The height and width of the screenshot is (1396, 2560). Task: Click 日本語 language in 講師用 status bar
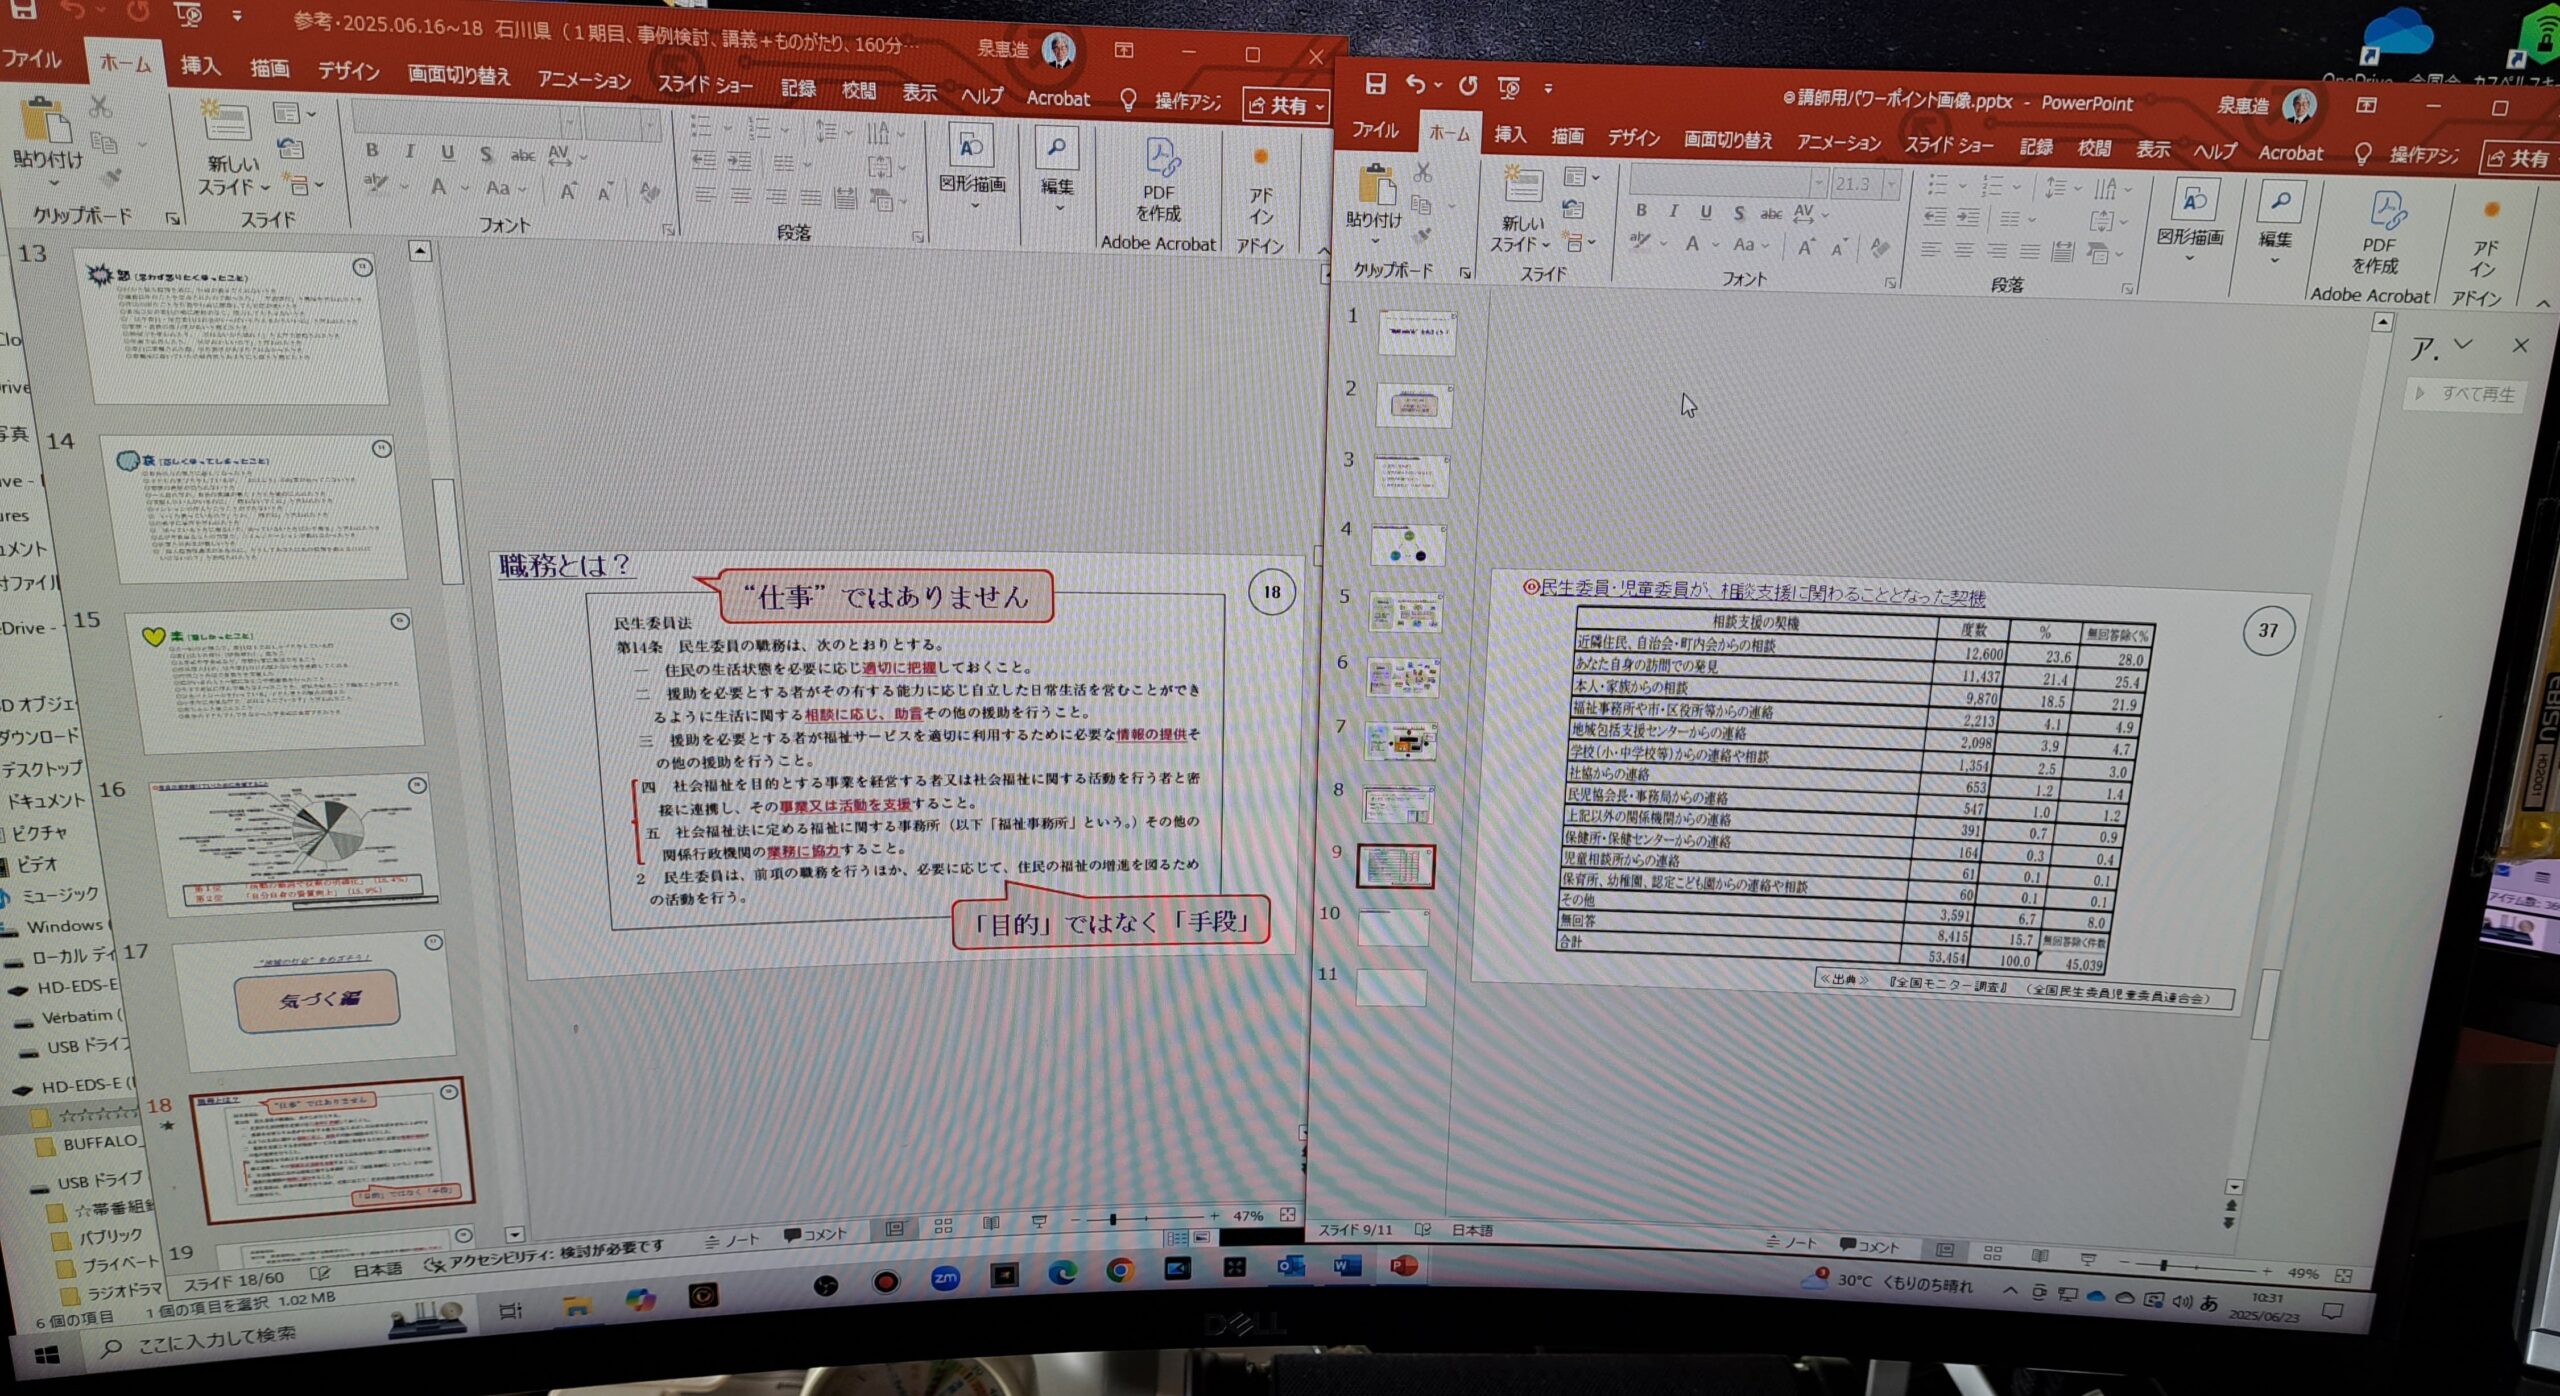pos(1472,1230)
